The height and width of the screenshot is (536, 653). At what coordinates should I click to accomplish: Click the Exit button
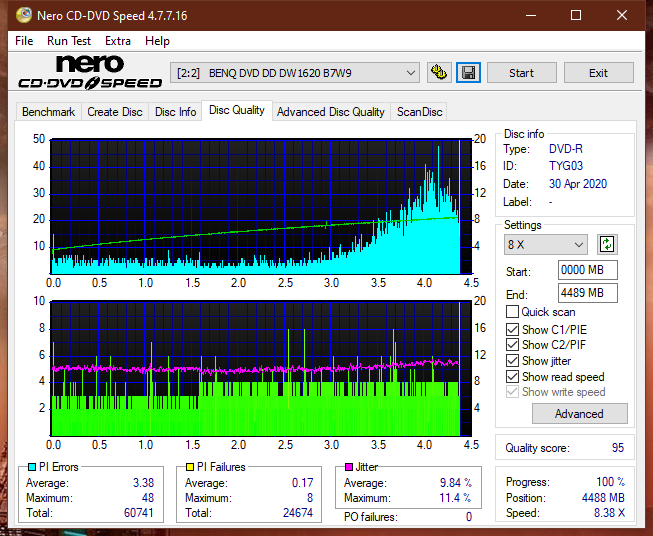tap(598, 73)
